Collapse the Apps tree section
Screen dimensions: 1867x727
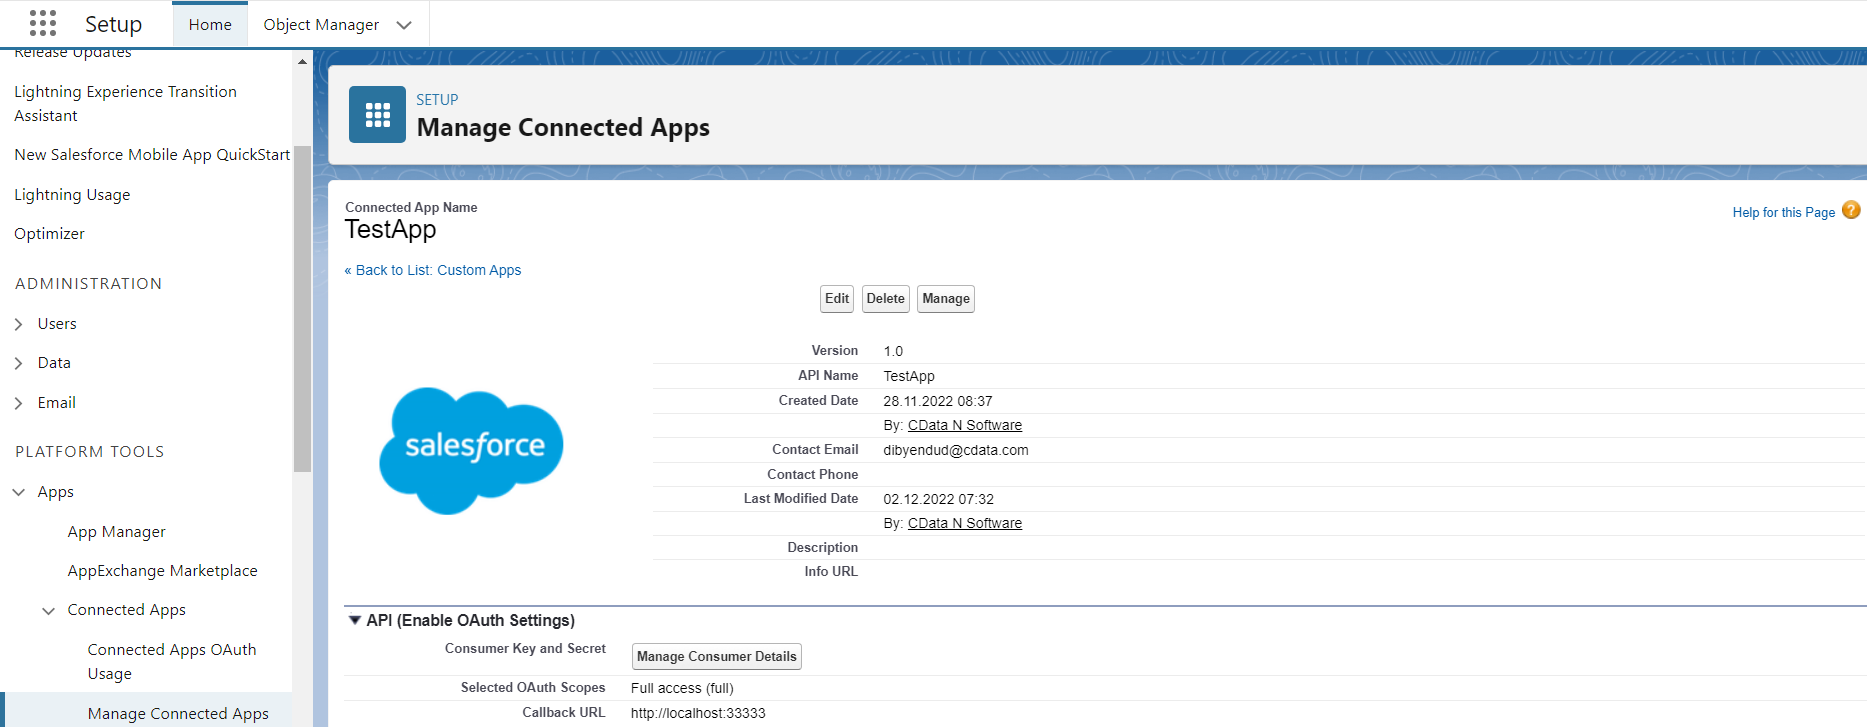[x=19, y=492]
